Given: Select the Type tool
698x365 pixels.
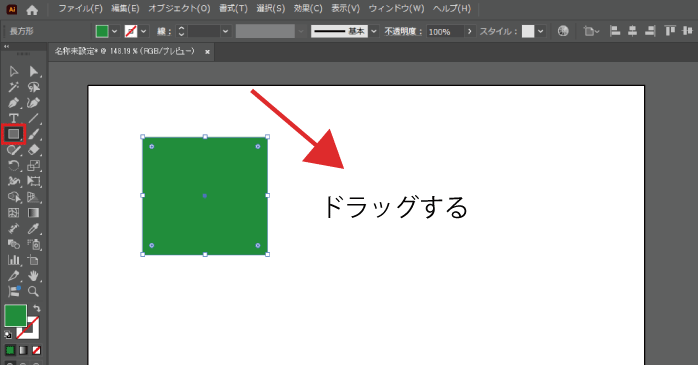Looking at the screenshot, I should point(13,118).
